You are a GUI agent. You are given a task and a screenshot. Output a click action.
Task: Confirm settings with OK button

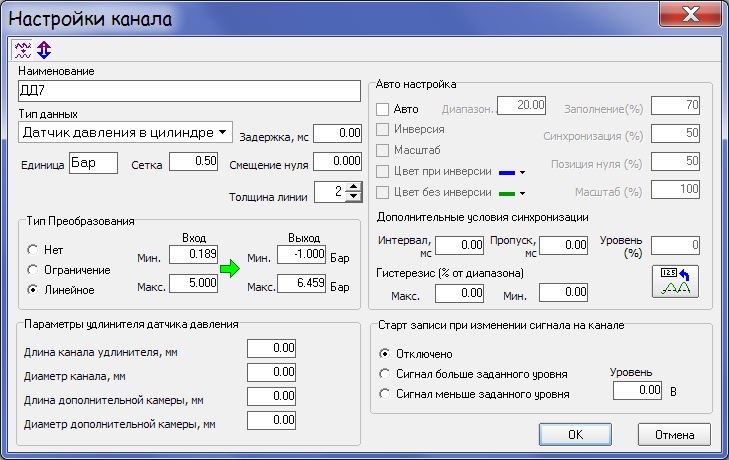(575, 434)
